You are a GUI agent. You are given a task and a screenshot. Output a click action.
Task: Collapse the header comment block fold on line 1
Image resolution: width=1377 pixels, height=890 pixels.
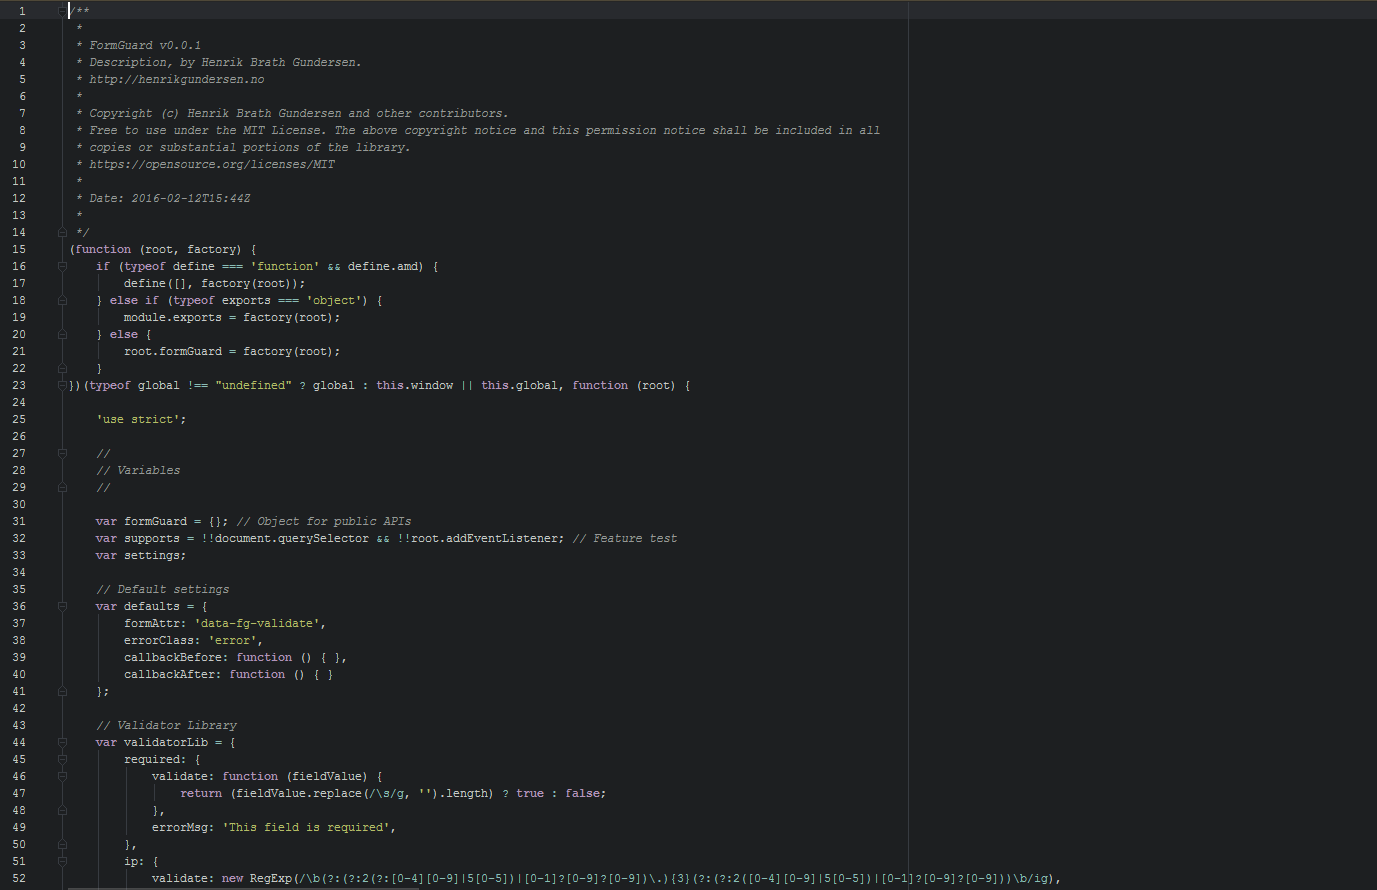[x=62, y=11]
